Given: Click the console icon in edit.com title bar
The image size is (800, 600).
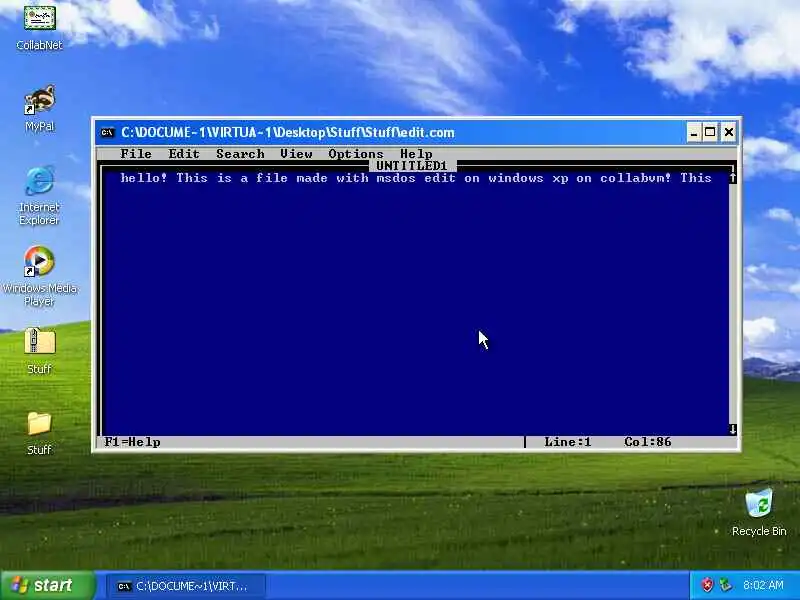Looking at the screenshot, I should [108, 133].
